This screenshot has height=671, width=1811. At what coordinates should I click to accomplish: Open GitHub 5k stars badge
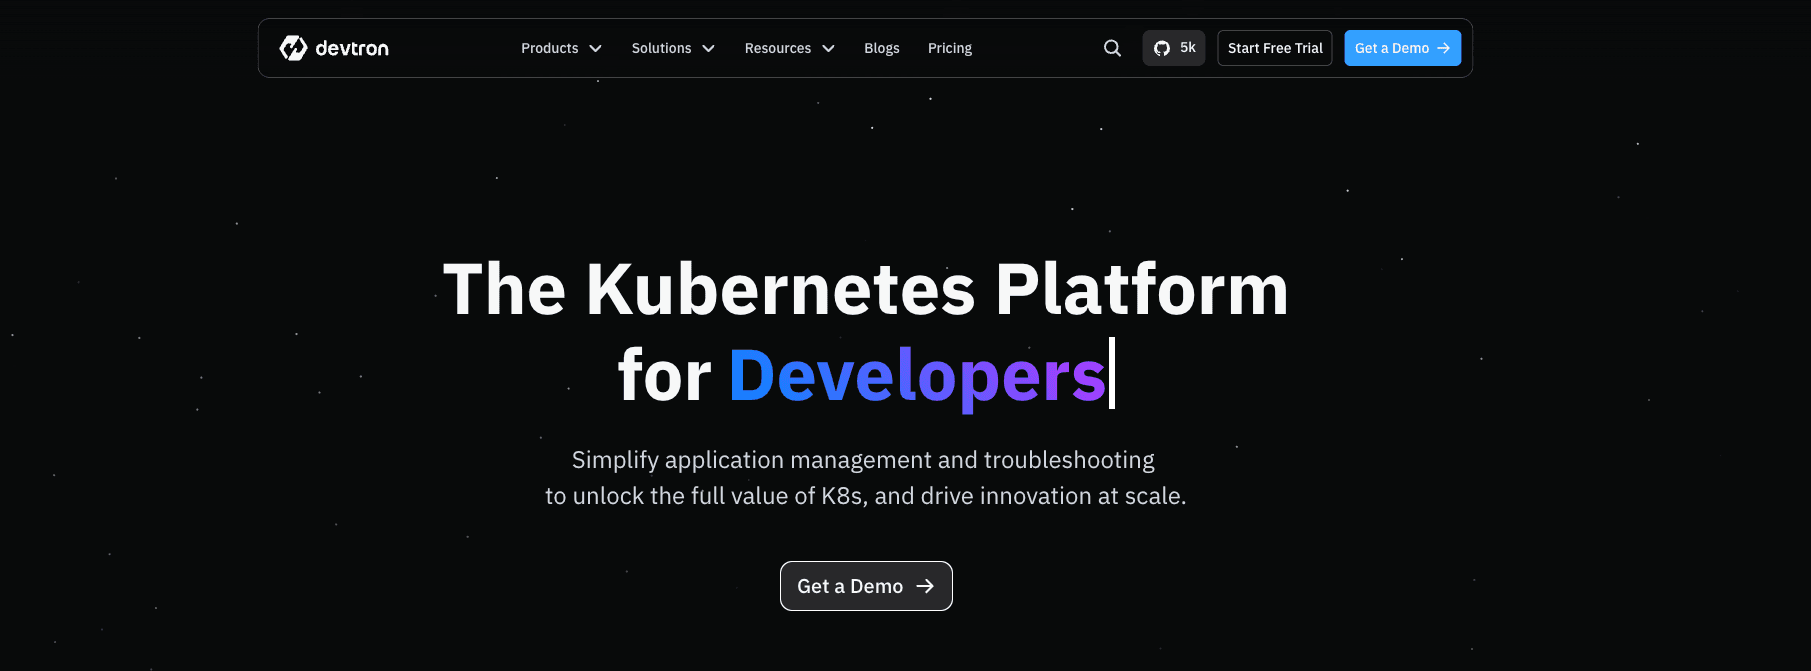click(x=1174, y=48)
